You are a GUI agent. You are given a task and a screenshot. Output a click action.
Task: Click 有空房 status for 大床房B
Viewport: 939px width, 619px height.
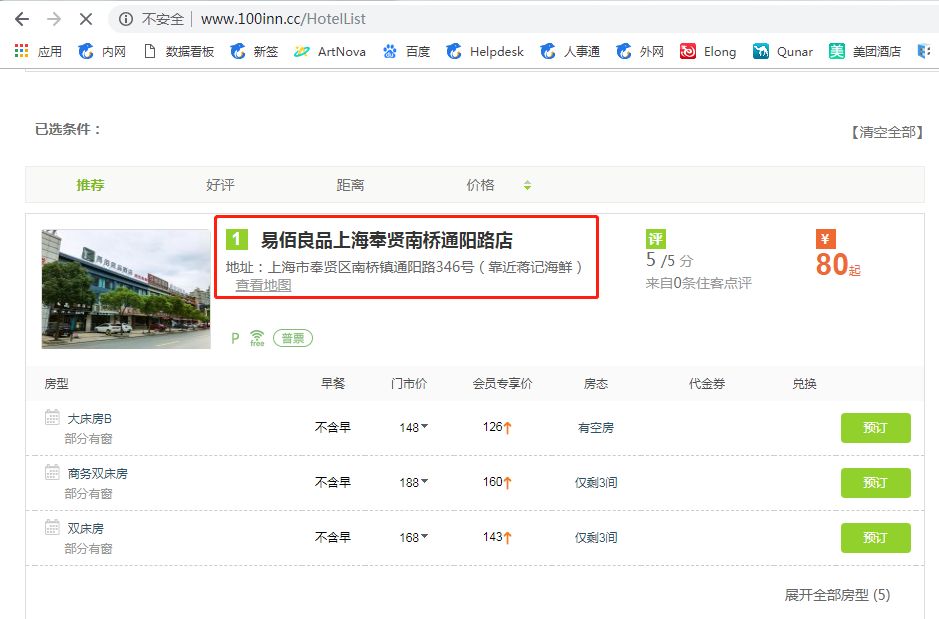[596, 427]
